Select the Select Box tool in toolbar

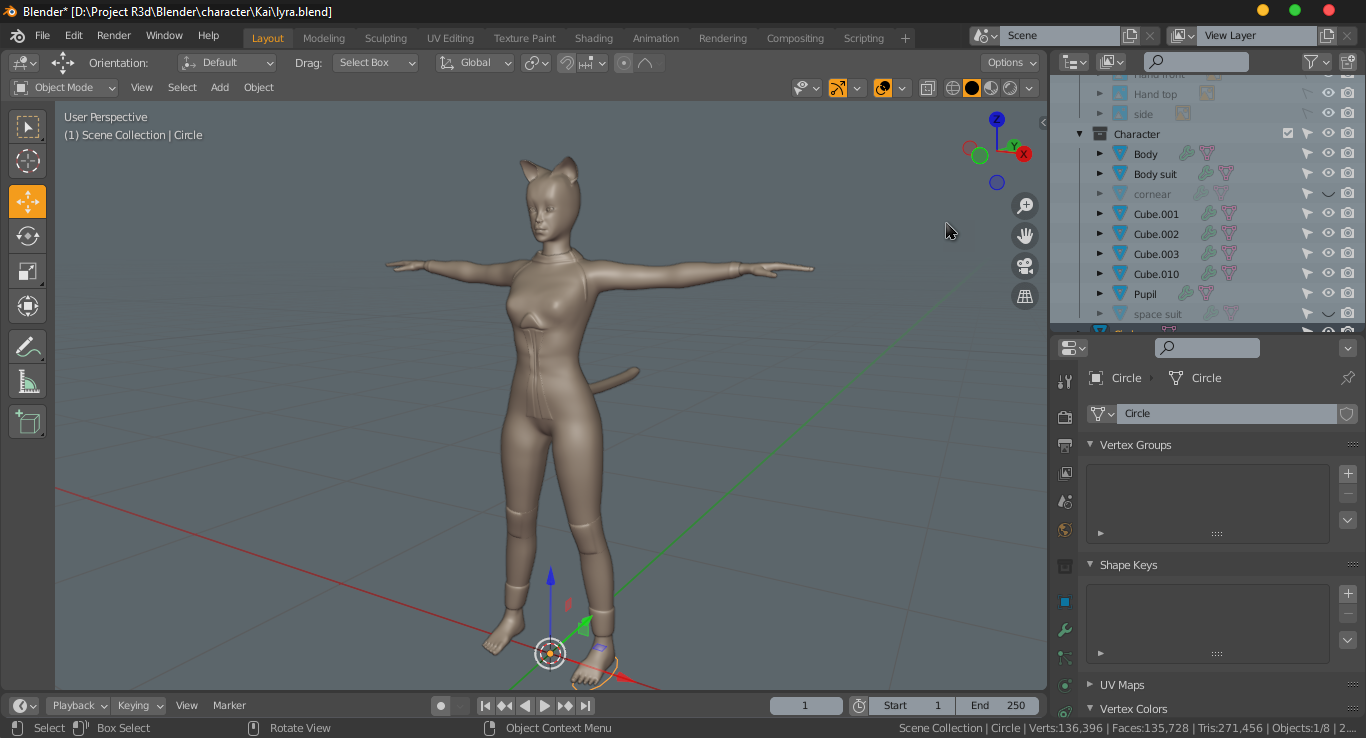(x=28, y=127)
